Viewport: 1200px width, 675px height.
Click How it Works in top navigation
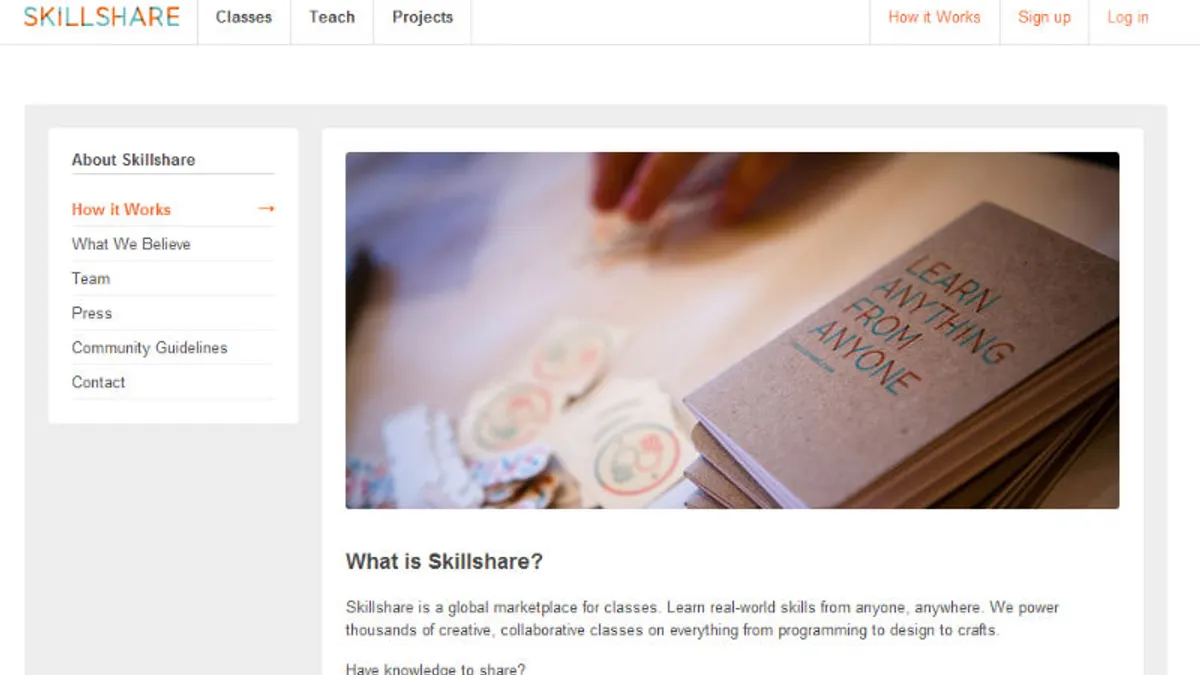click(934, 17)
